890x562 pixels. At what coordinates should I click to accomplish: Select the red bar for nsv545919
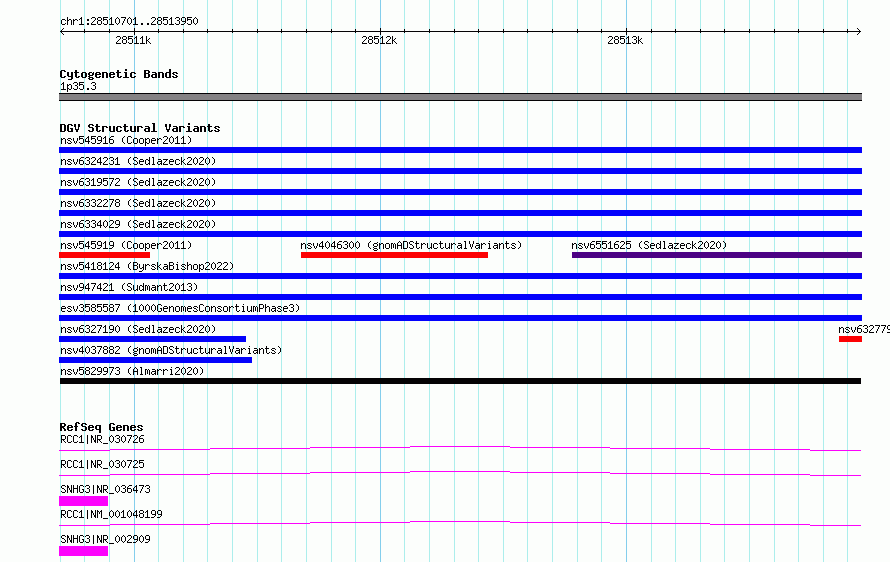(x=104, y=255)
